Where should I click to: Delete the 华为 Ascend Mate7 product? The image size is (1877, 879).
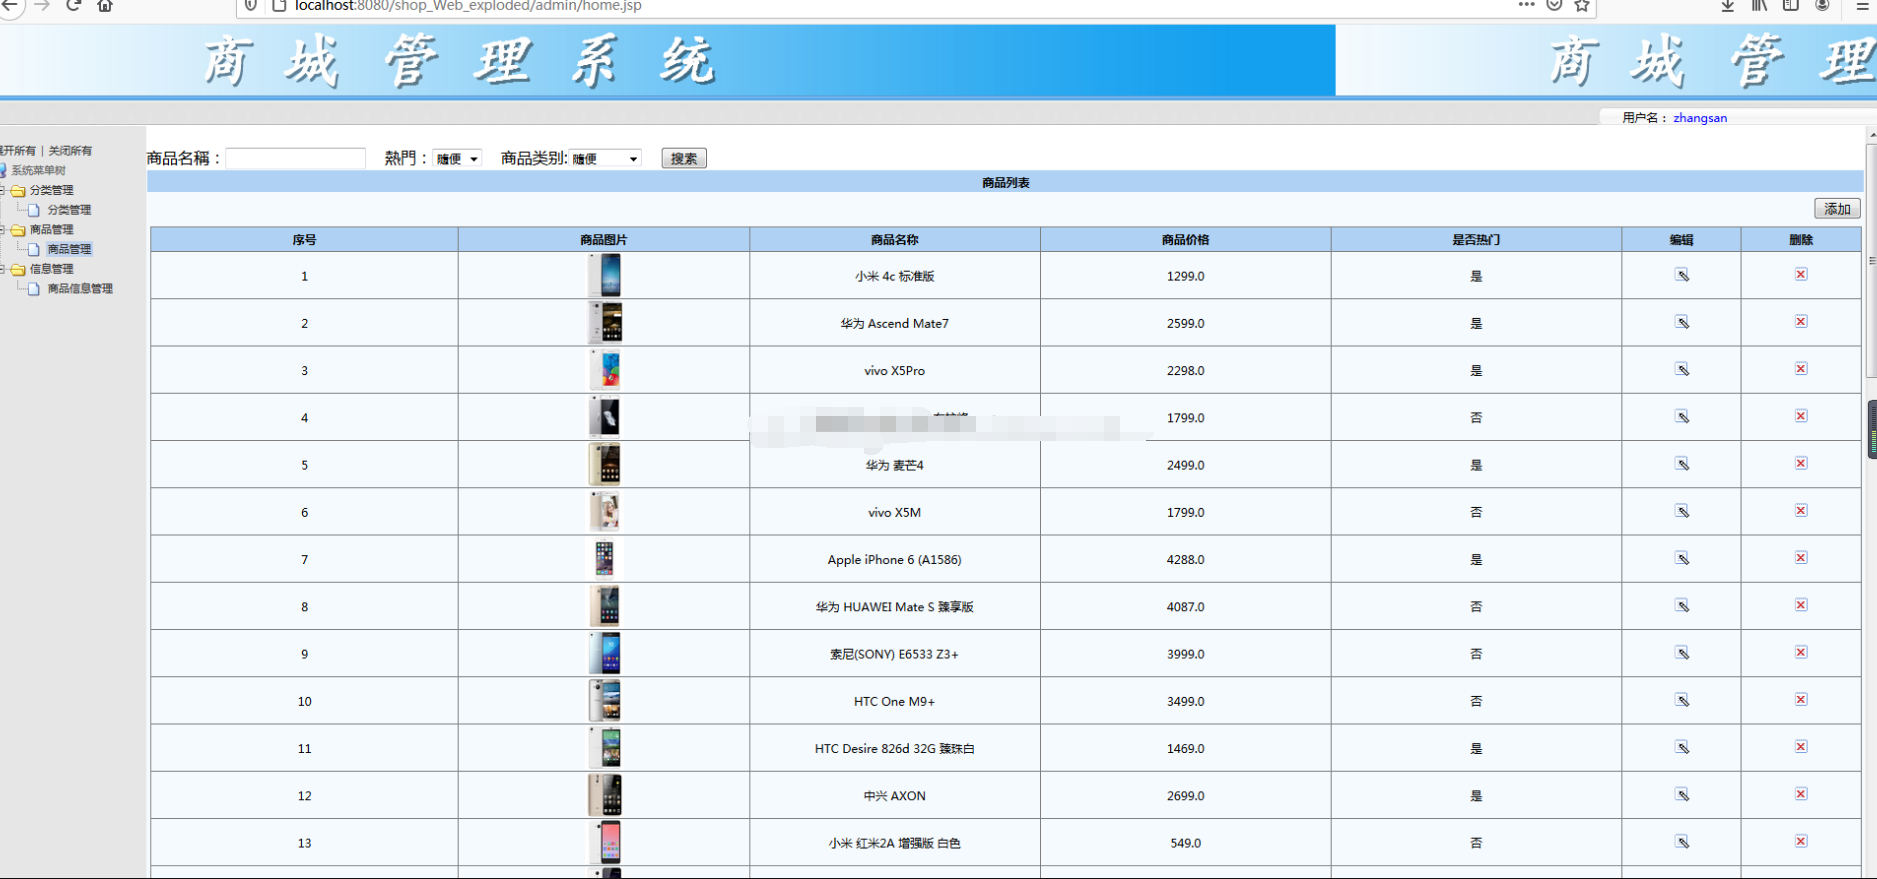coord(1801,321)
